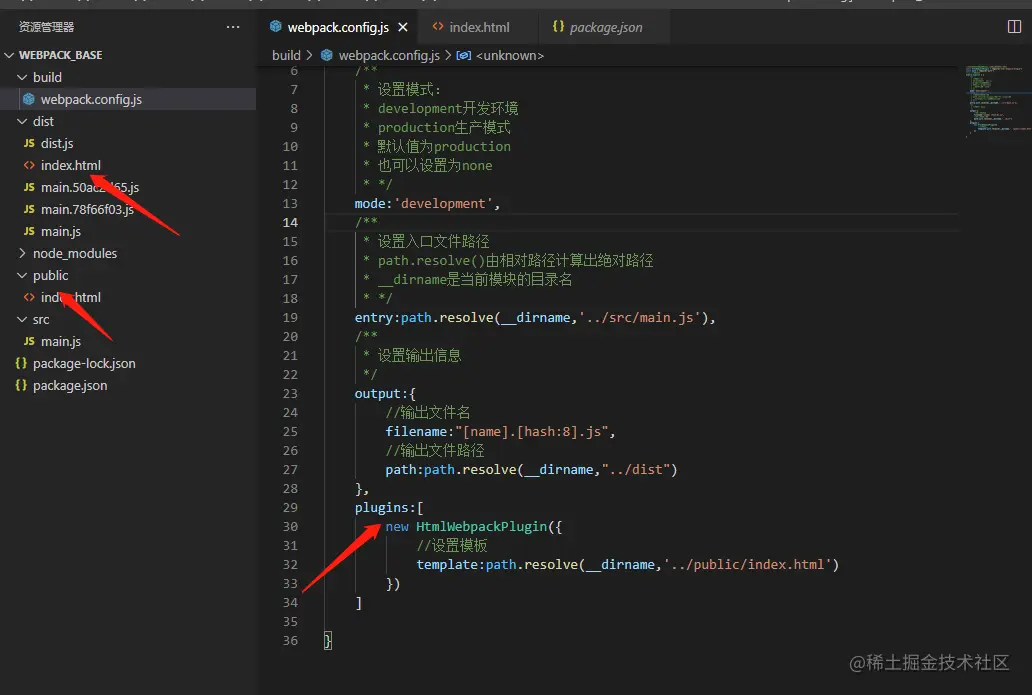Click the webpack.config.js breadcrumb segment
The height and width of the screenshot is (695, 1032).
pyautogui.click(x=389, y=55)
